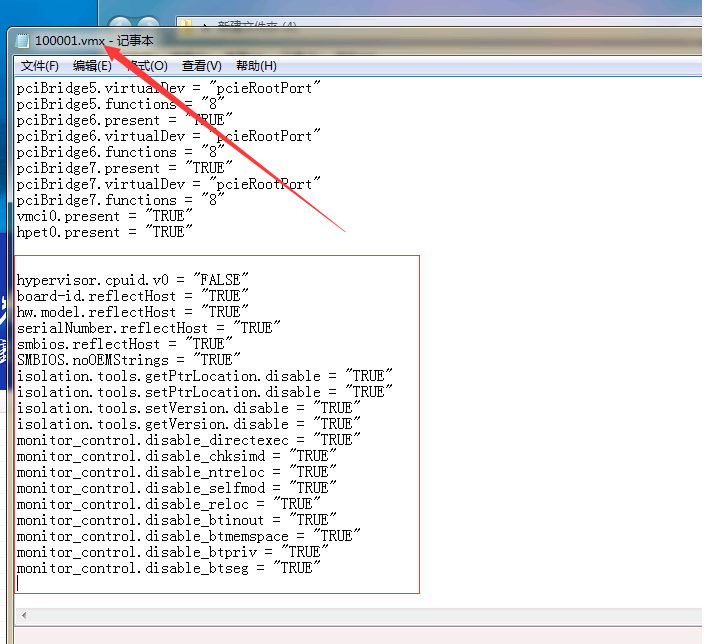This screenshot has width=721, height=644.
Task: Open the 帮助(H) menu
Action: [256, 66]
